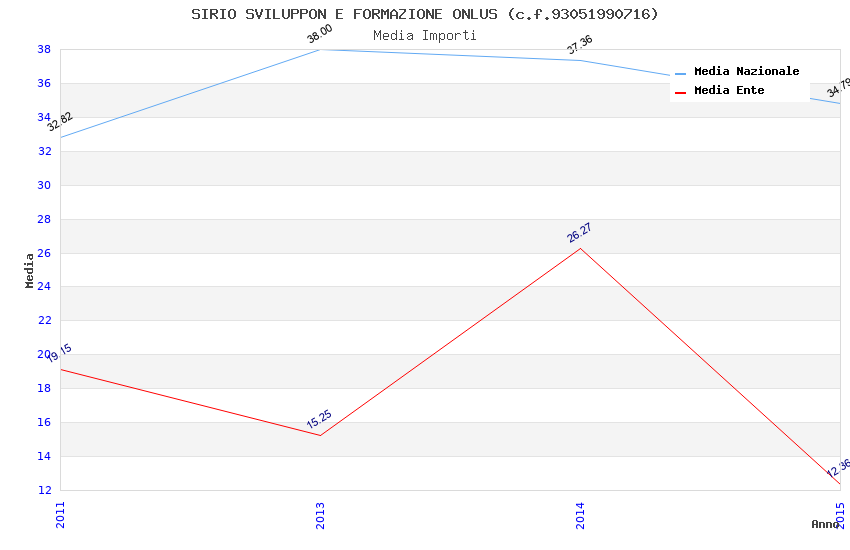850x550 pixels.
Task: Click the 32.82 data point label
Action: pyautogui.click(x=60, y=122)
